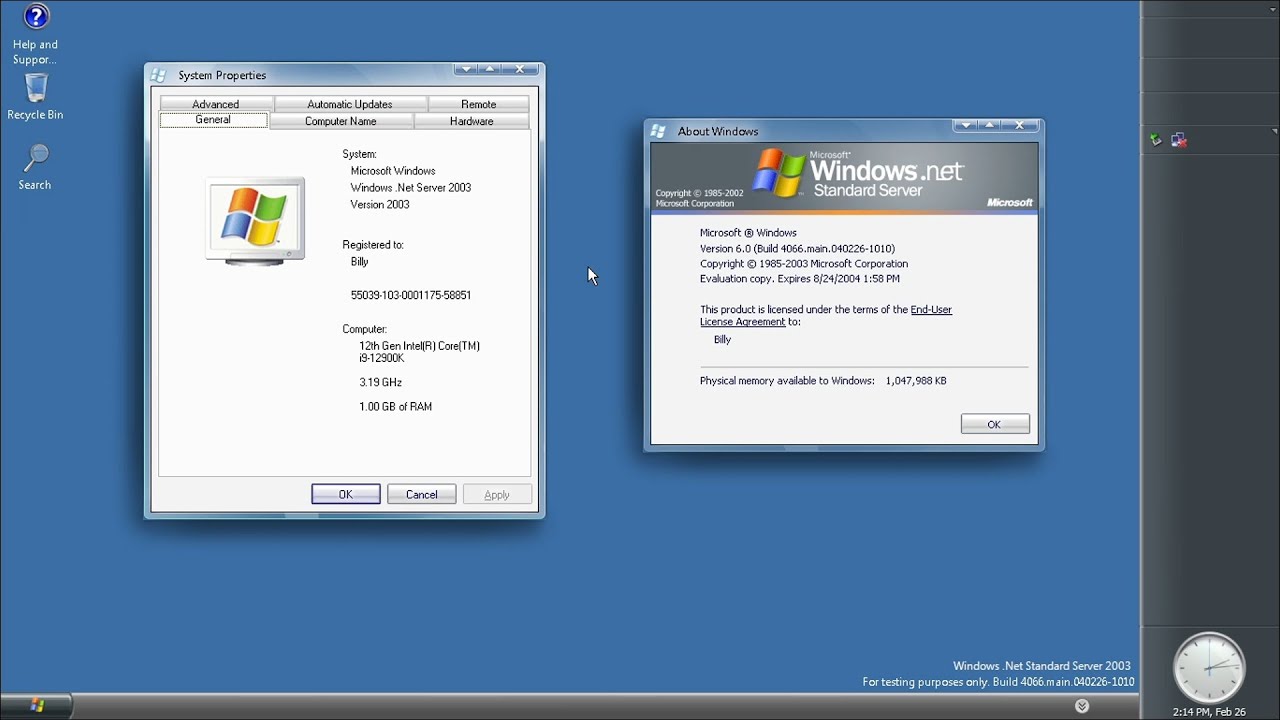
Task: Click the 'Evaluation copy. Expires 8/24/2004' line
Action: pos(800,279)
